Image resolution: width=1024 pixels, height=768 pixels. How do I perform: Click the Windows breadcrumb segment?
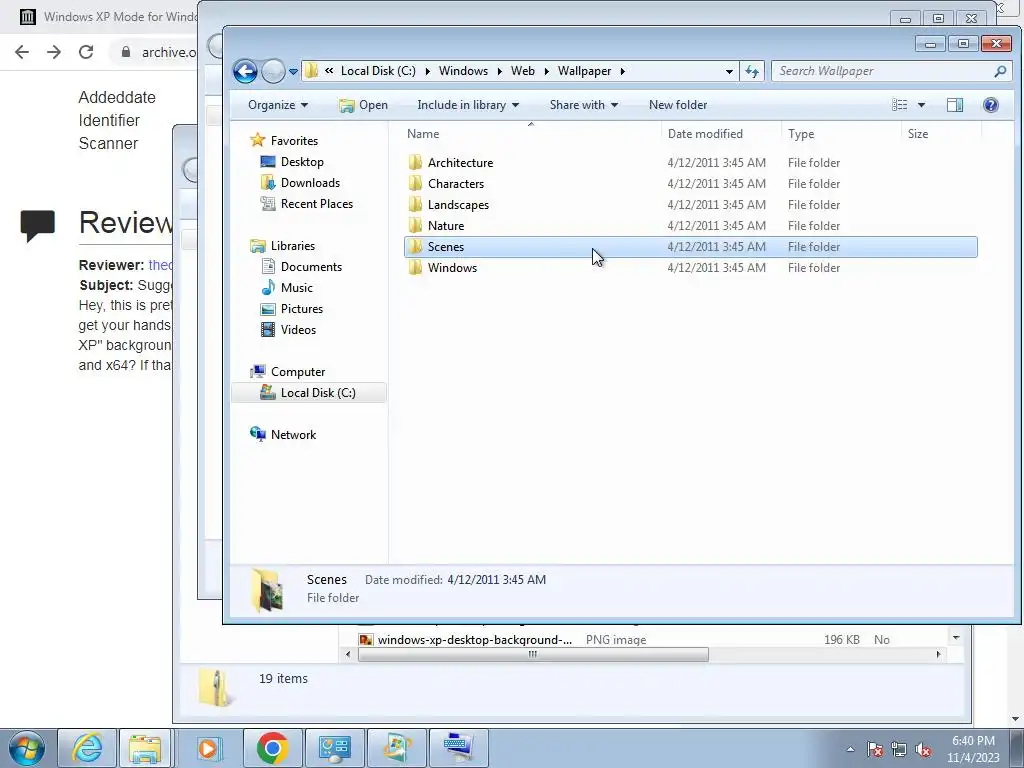pos(463,71)
